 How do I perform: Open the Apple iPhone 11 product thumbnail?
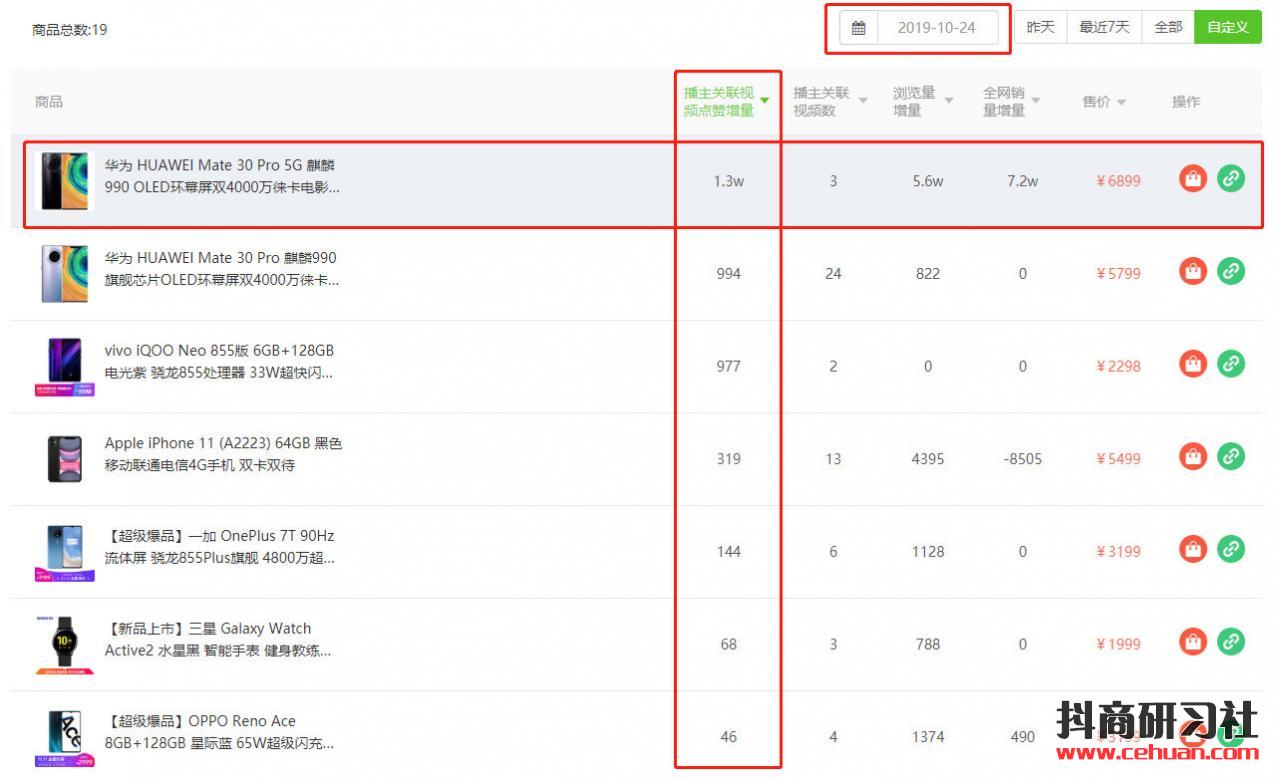pyautogui.click(x=64, y=458)
